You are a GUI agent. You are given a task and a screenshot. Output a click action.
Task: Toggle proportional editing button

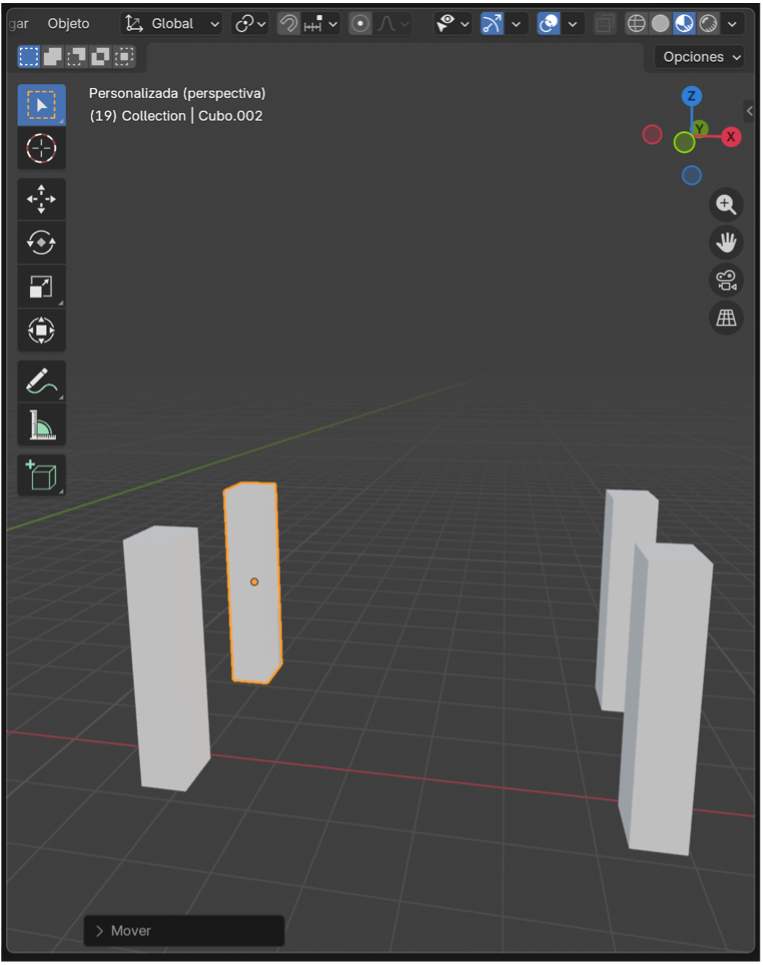[x=361, y=24]
